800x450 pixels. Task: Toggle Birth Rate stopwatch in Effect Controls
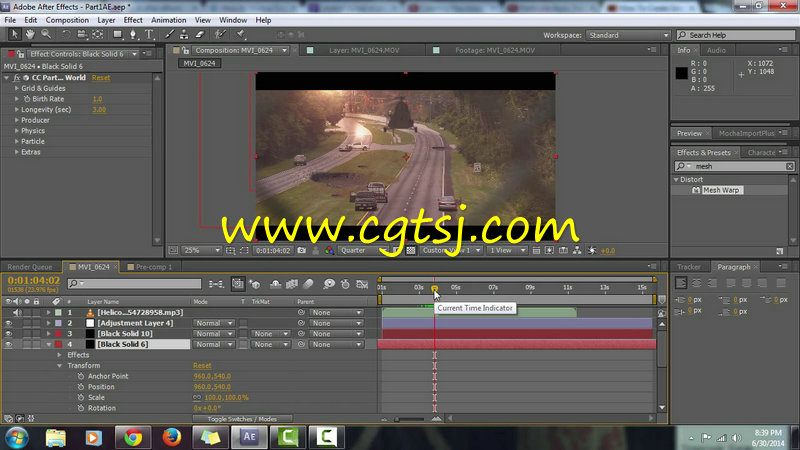[x=27, y=99]
